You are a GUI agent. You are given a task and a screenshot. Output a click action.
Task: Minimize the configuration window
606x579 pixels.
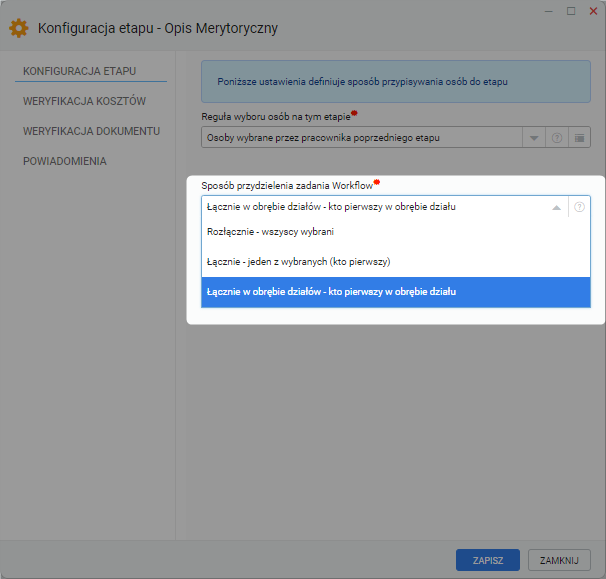tap(548, 11)
